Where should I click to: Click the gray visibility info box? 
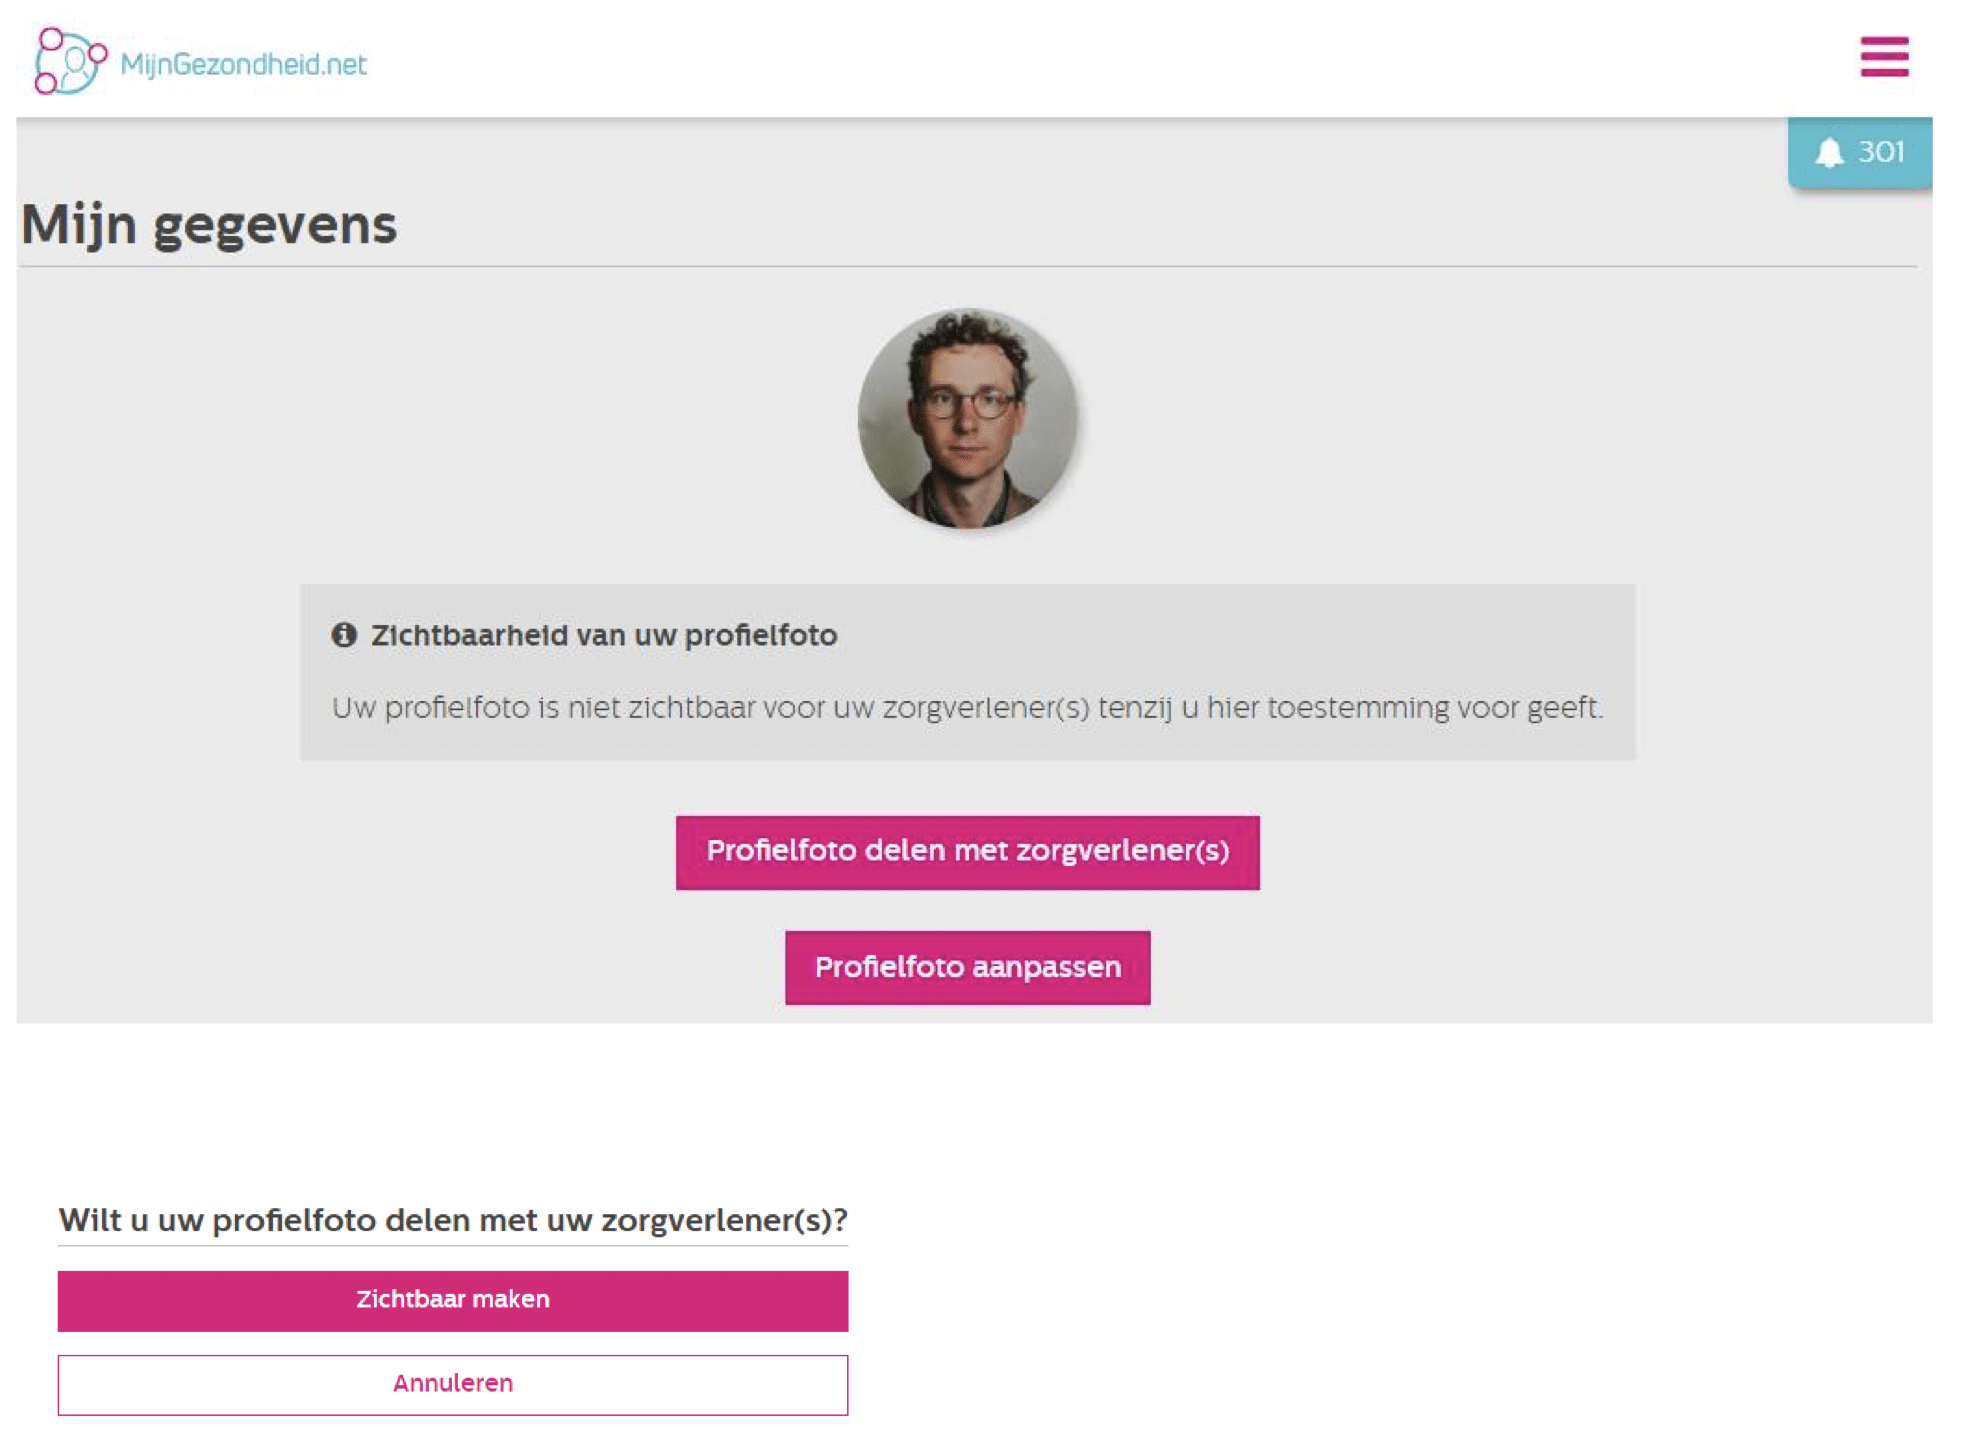(967, 672)
